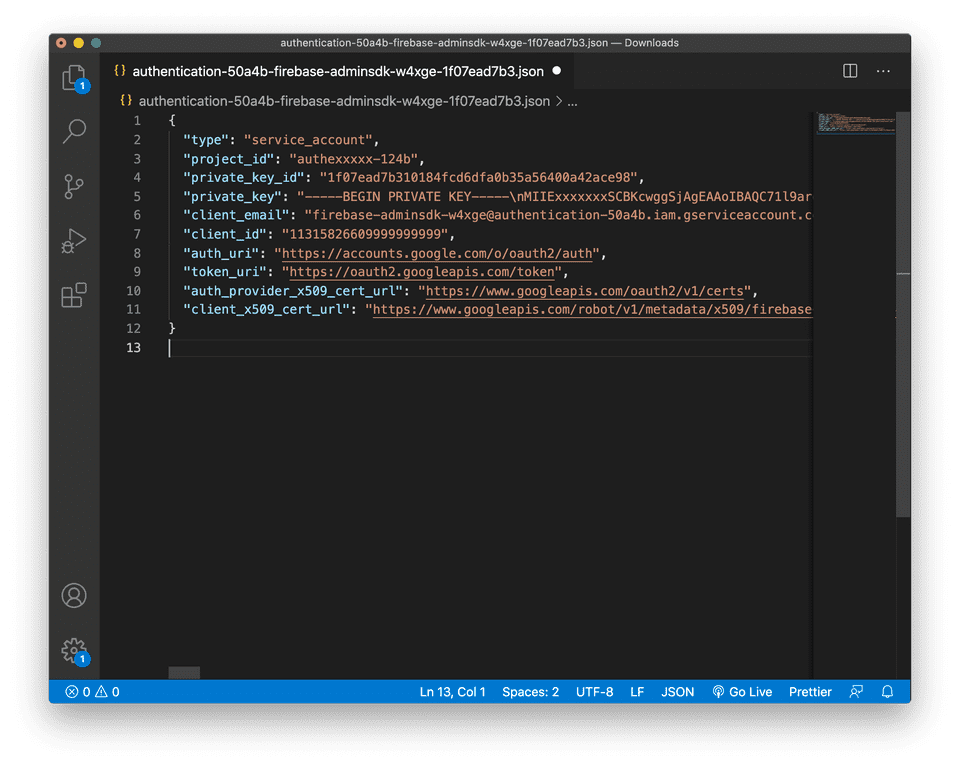Click the horizontal editor scrollbar thumb
This screenshot has height=768, width=960.
184,672
